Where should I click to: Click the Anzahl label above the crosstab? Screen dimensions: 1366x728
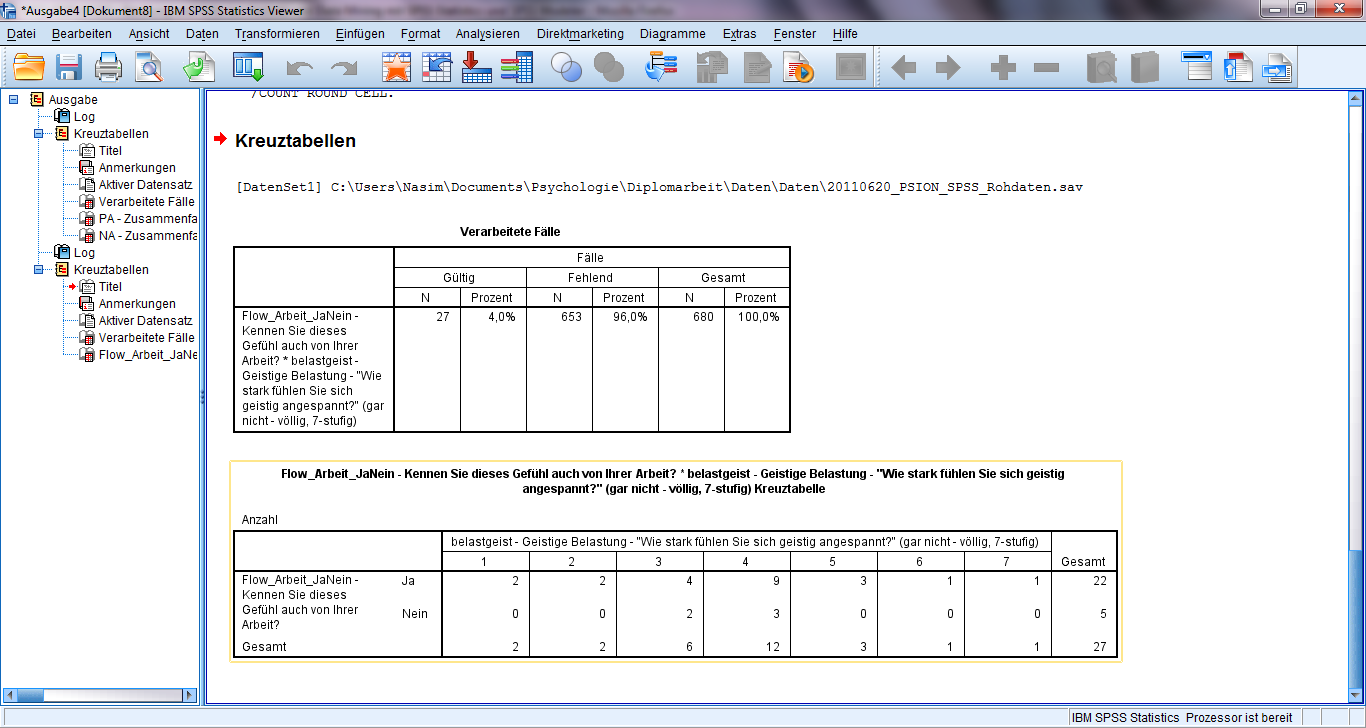260,520
